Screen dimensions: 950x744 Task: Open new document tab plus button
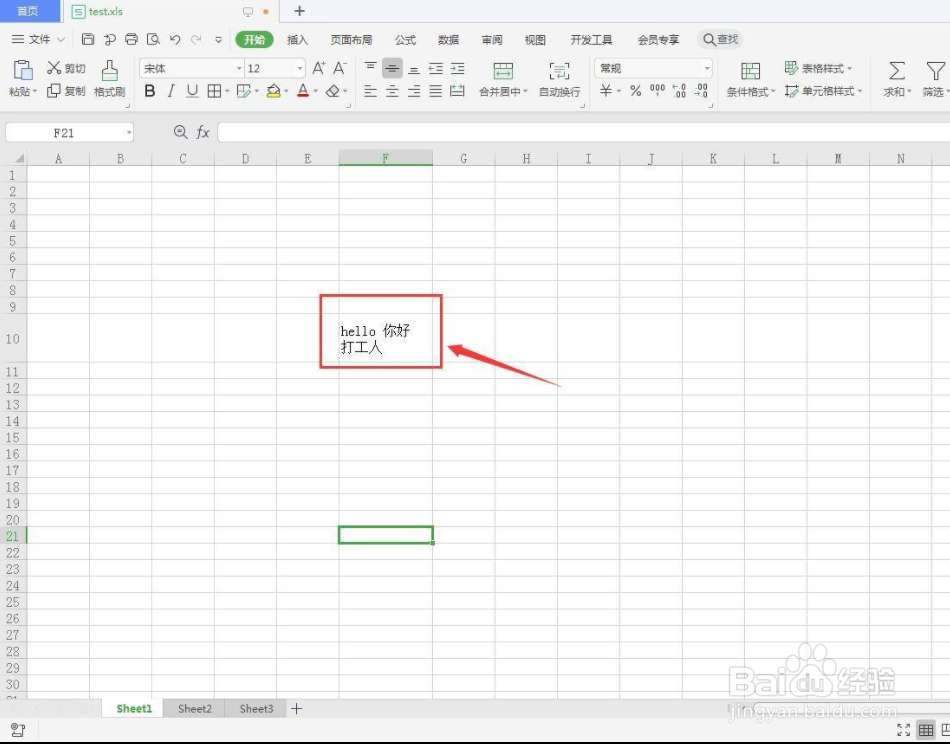[x=299, y=11]
